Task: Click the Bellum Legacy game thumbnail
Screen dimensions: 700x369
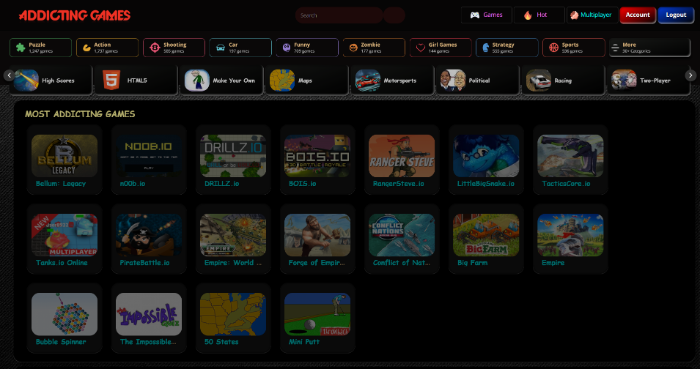Action: pyautogui.click(x=64, y=156)
